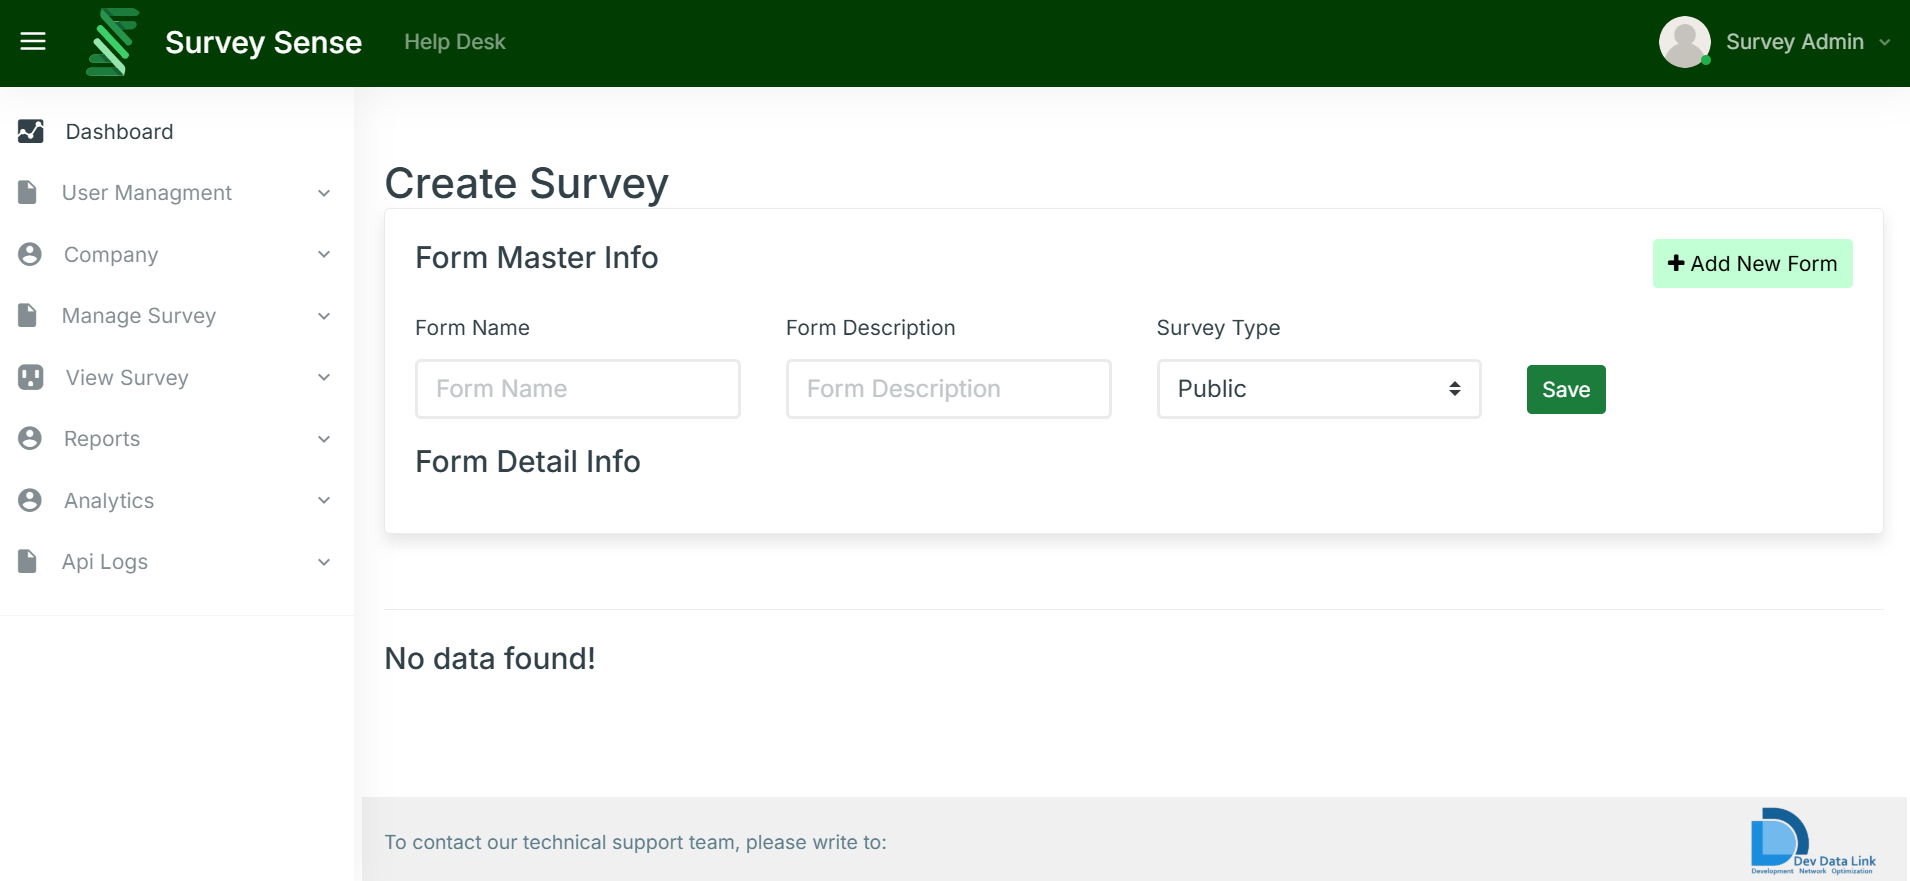Click the Api Logs file icon
Screen dimensions: 1910x881
point(28,561)
